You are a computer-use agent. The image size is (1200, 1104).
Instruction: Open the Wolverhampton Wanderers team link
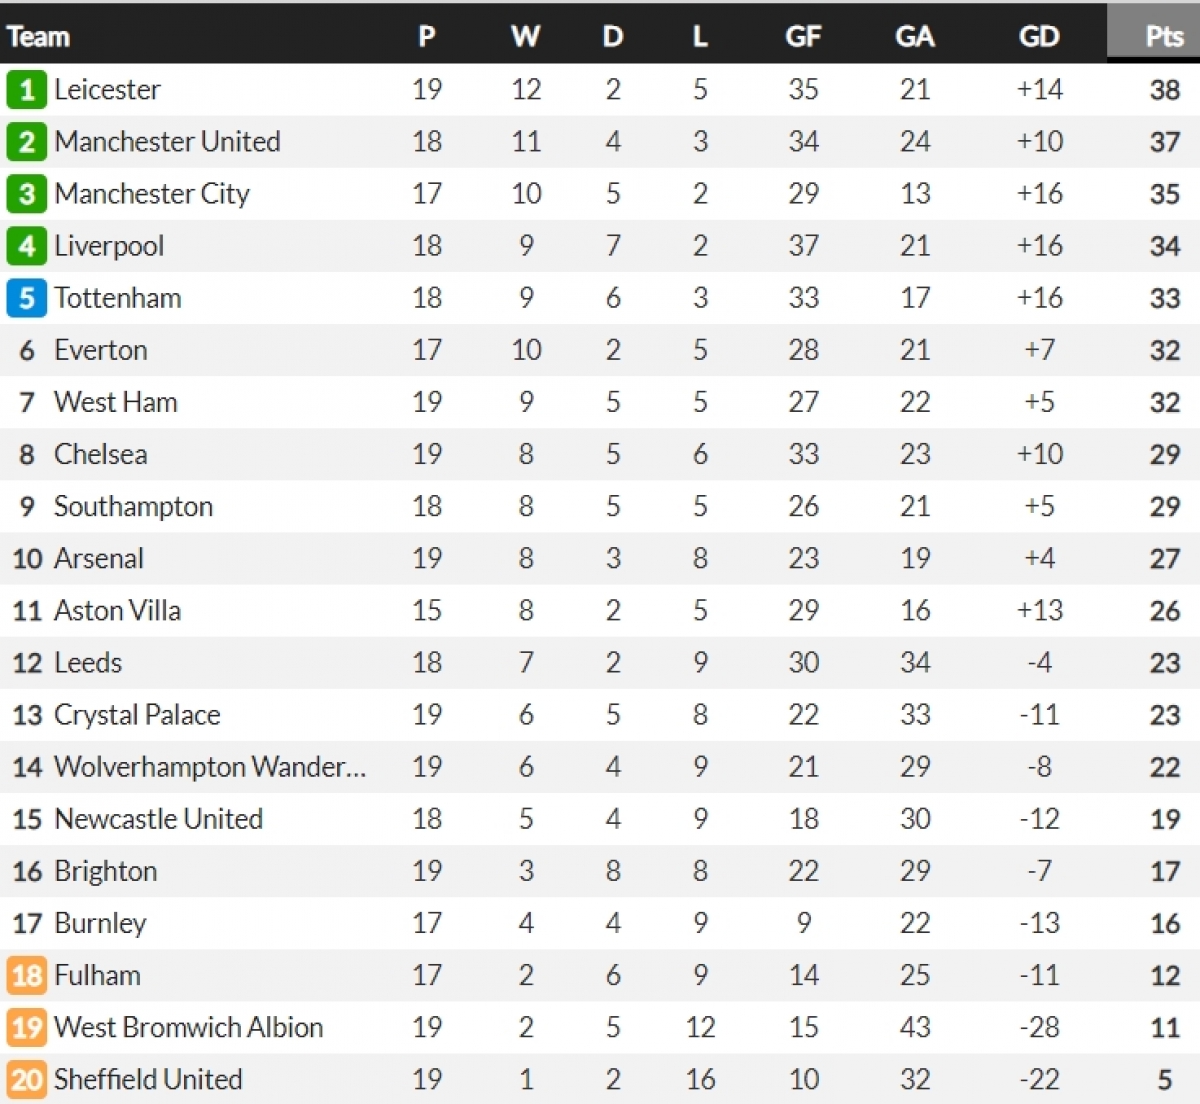click(x=210, y=767)
